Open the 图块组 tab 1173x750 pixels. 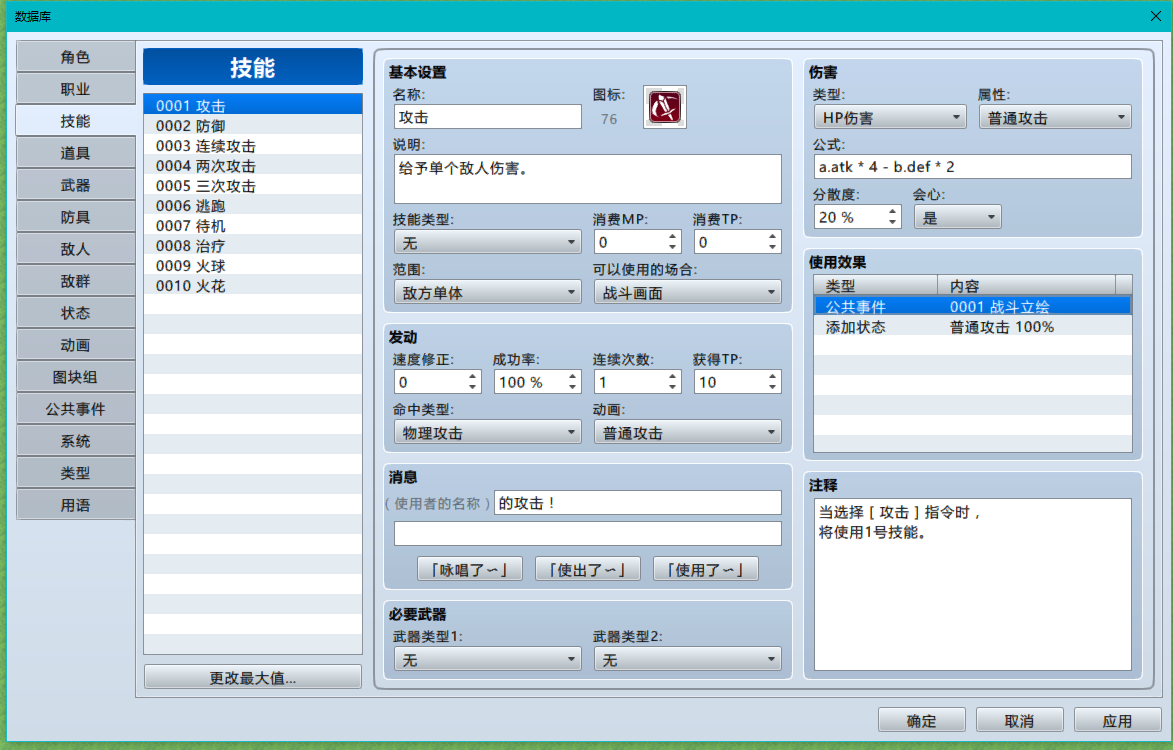pyautogui.click(x=76, y=378)
